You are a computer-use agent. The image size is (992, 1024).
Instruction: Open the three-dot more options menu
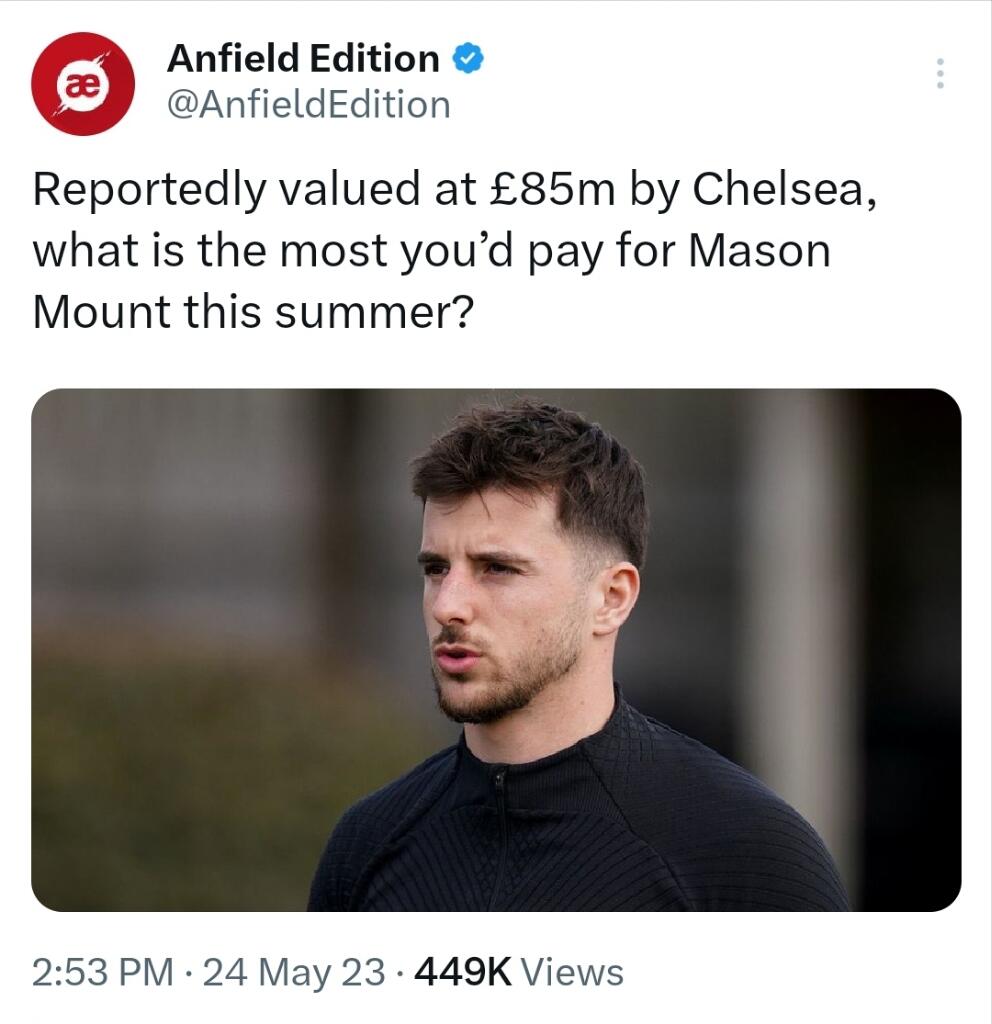tap(938, 74)
